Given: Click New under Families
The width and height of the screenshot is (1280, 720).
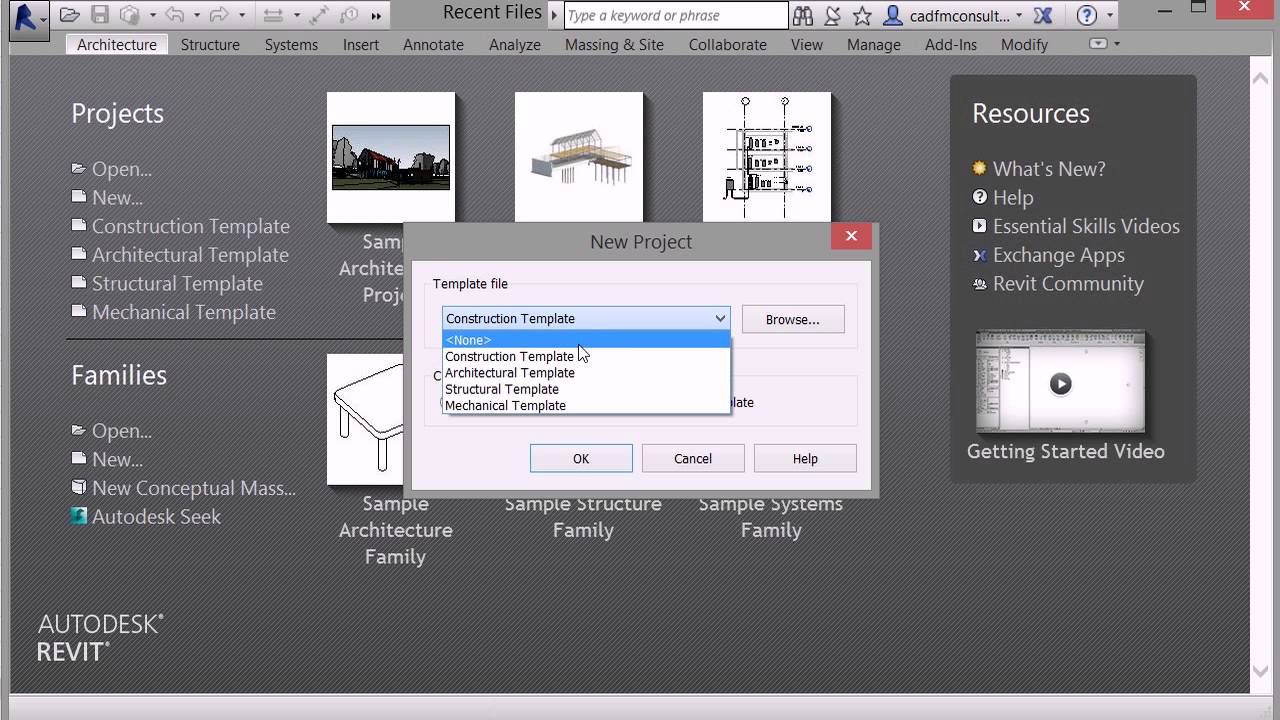Looking at the screenshot, I should [117, 459].
